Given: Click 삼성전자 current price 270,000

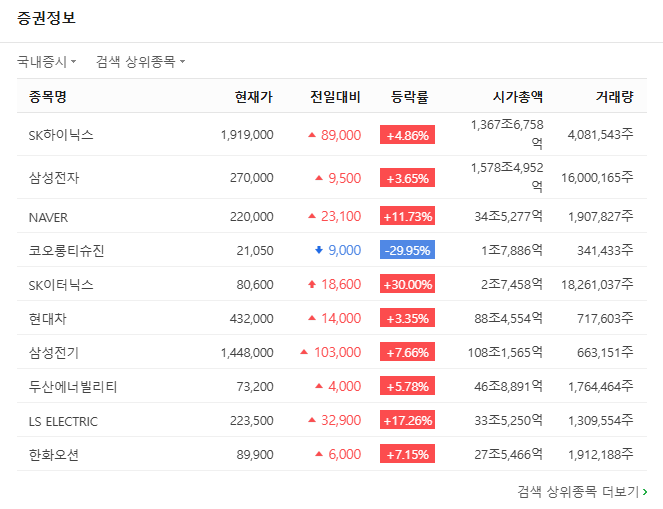Looking at the screenshot, I should pyautogui.click(x=252, y=178).
